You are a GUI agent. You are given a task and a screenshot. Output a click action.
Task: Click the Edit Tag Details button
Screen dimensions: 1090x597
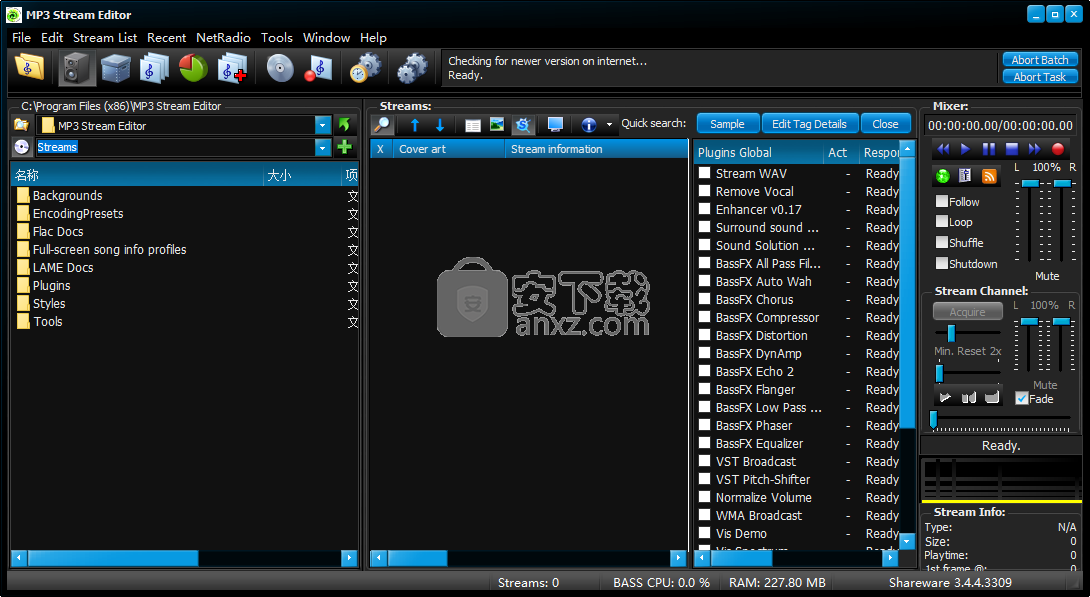(x=809, y=124)
